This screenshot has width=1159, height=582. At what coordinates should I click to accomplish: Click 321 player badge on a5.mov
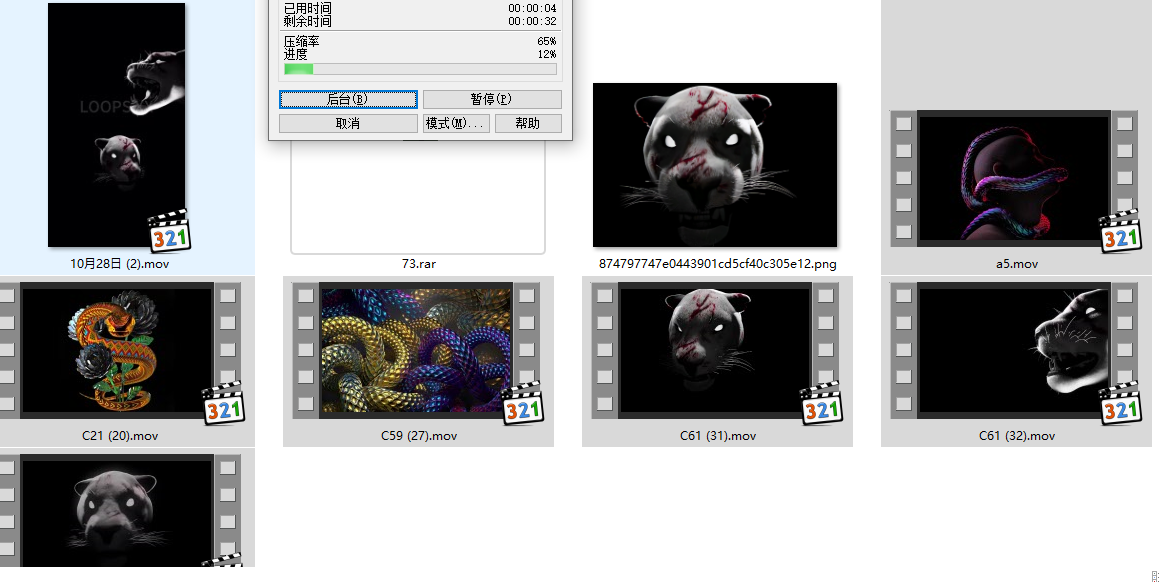(1120, 231)
